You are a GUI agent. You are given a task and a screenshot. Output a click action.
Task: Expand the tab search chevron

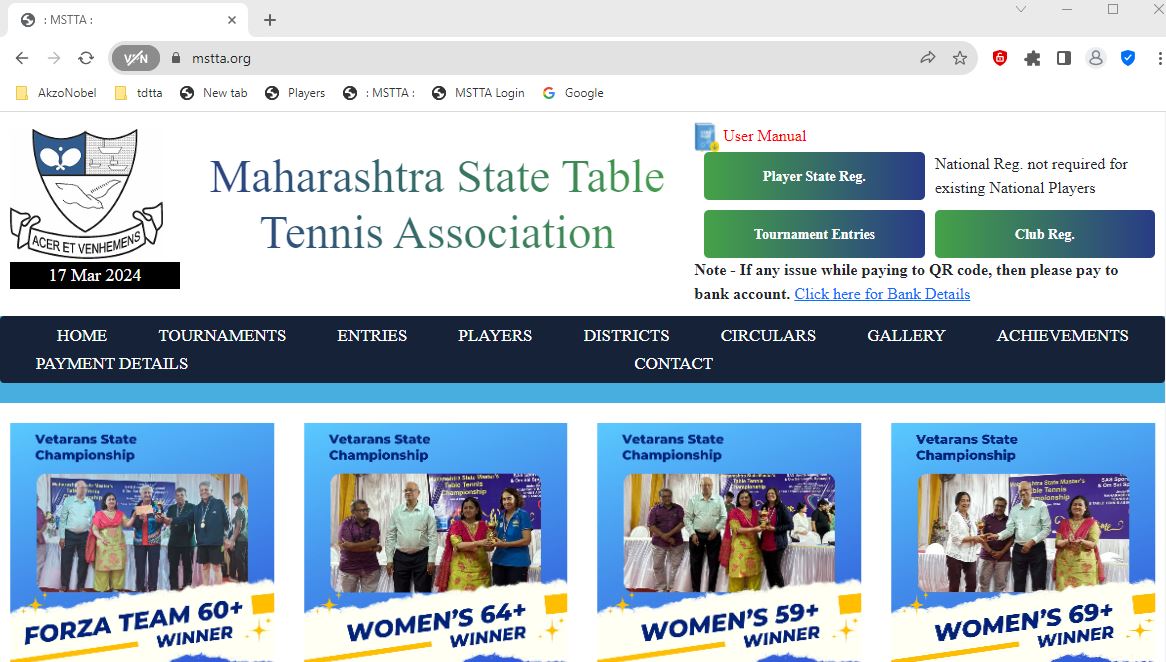coord(1021,9)
